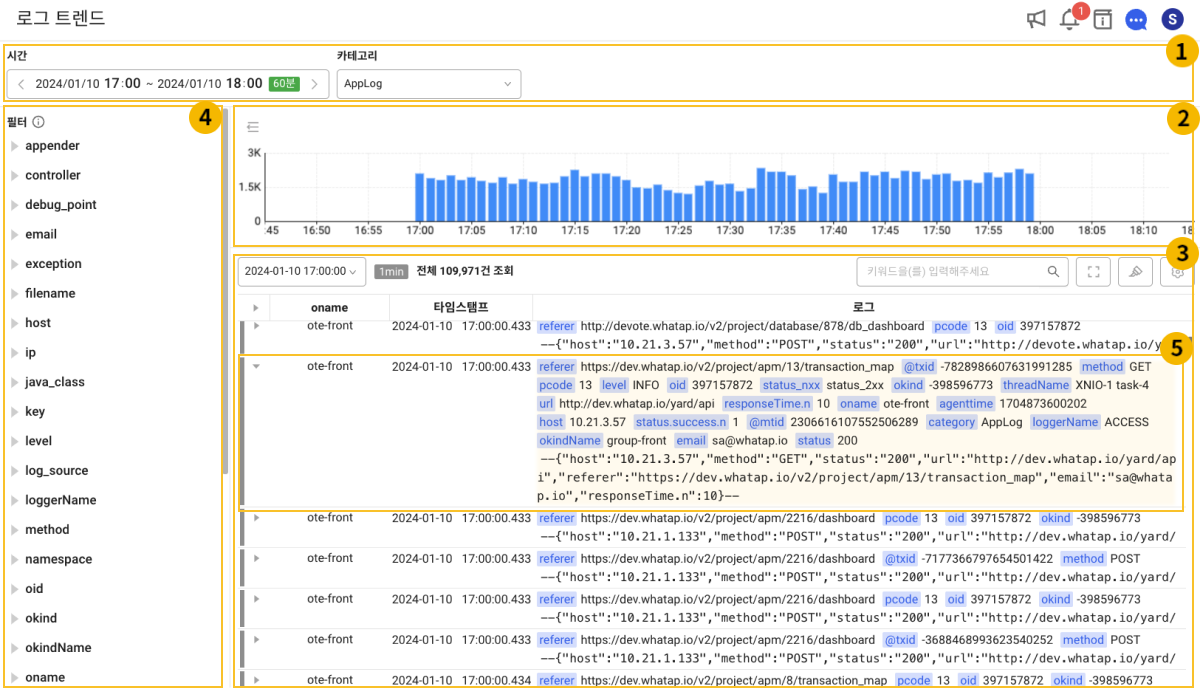Click the responseTime.n tag
Image resolution: width=1201 pixels, height=688 pixels.
768,403
